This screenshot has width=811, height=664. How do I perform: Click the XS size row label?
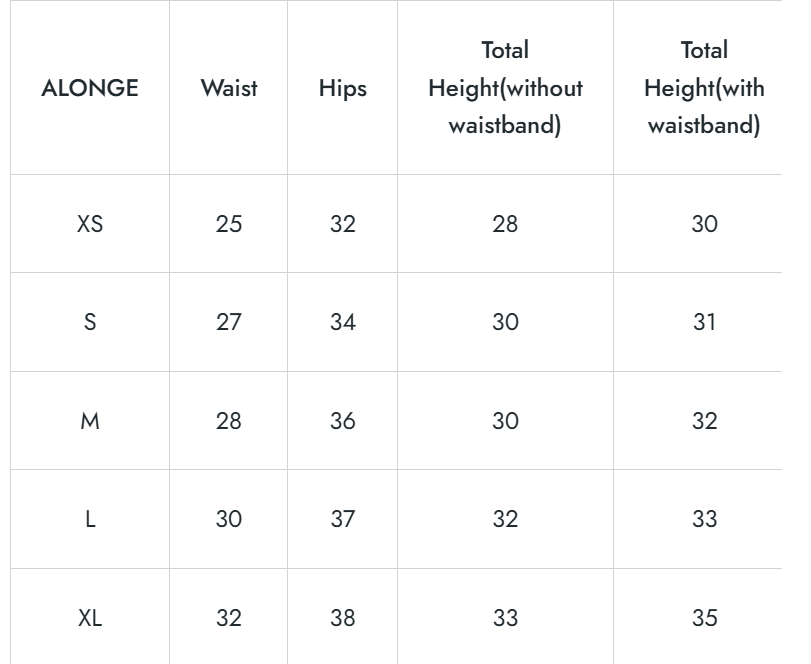coord(90,224)
